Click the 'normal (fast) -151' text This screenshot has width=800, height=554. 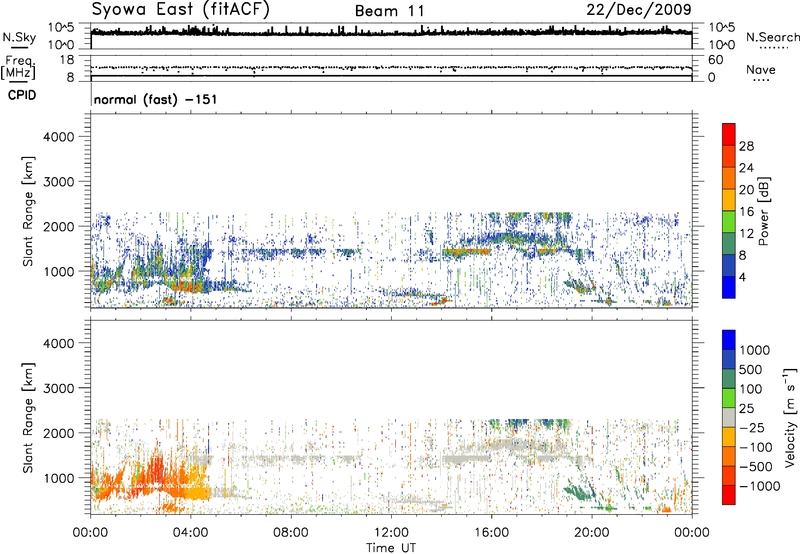tap(155, 99)
